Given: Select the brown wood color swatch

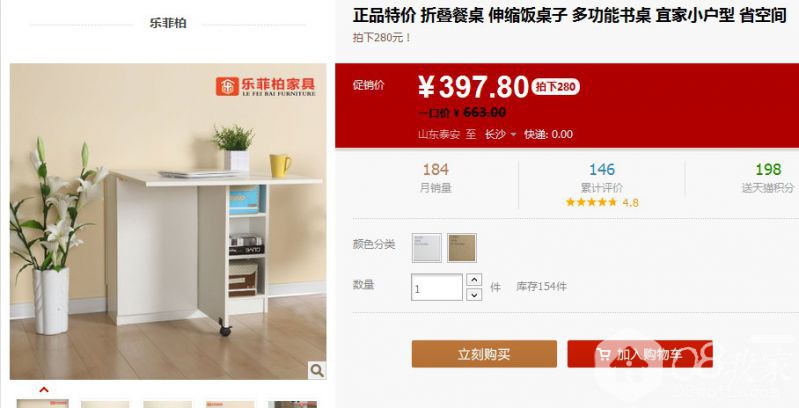Looking at the screenshot, I should coord(462,248).
